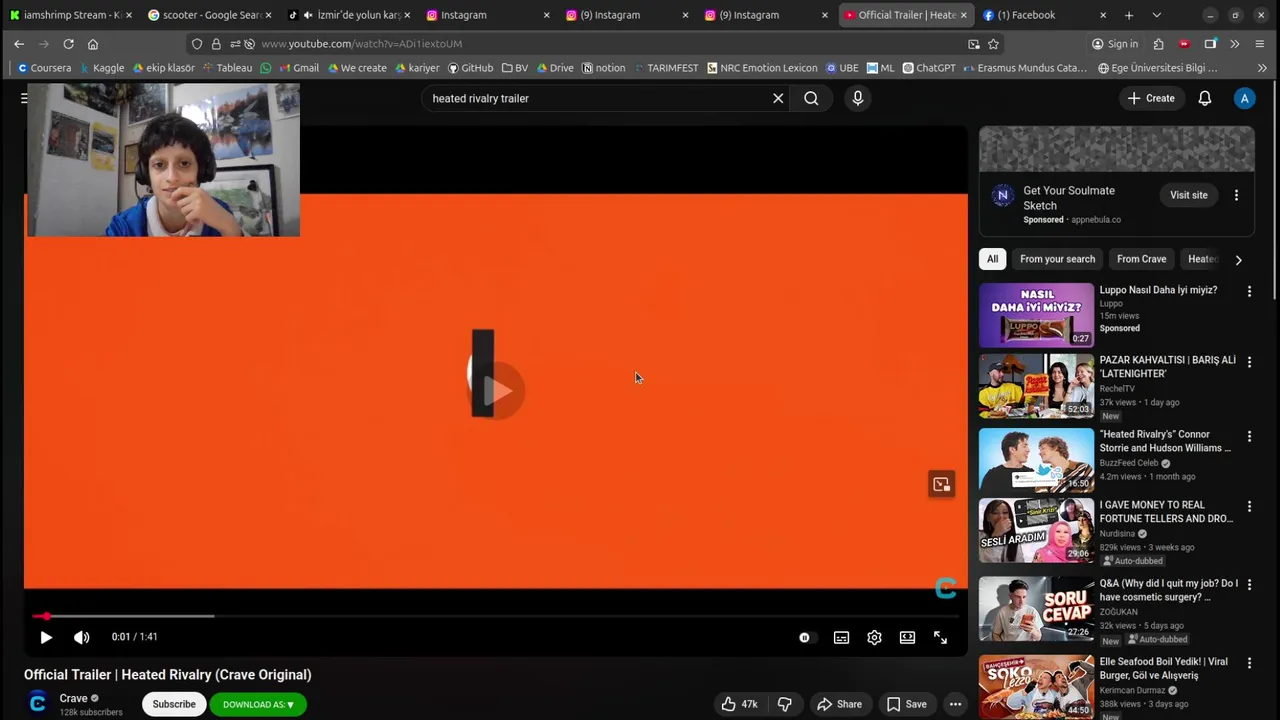Image resolution: width=1280 pixels, height=720 pixels.
Task: Select the 'From your search' filter chip
Action: [1057, 259]
